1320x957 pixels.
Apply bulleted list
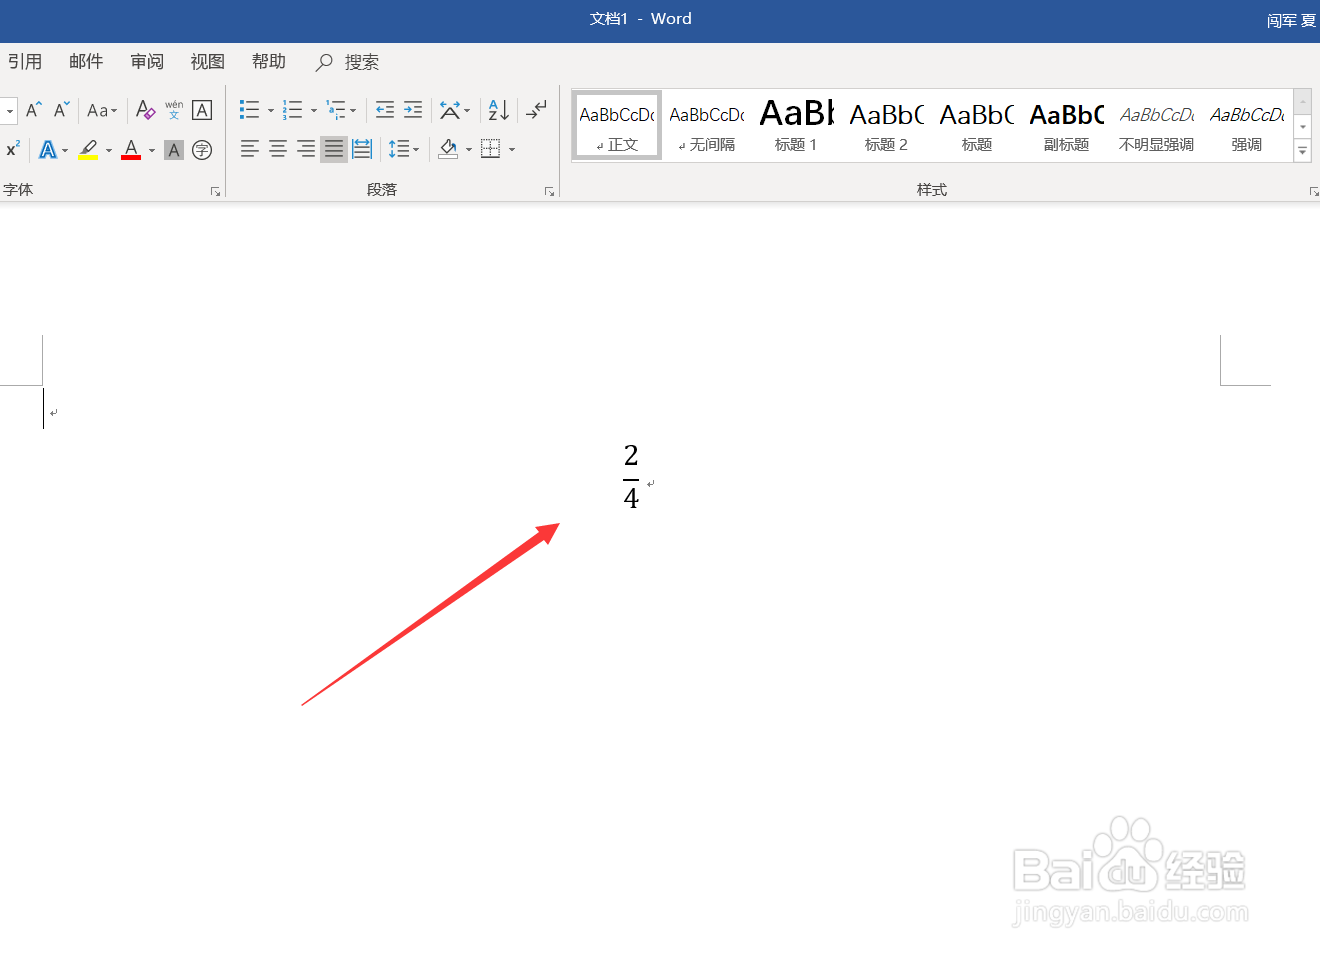249,110
